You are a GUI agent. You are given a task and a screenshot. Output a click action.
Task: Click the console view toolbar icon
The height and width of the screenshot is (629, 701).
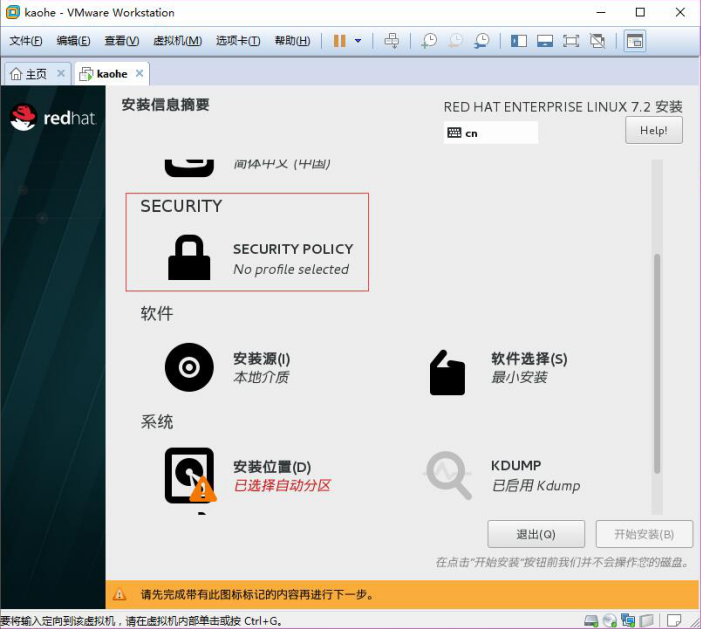coord(635,41)
